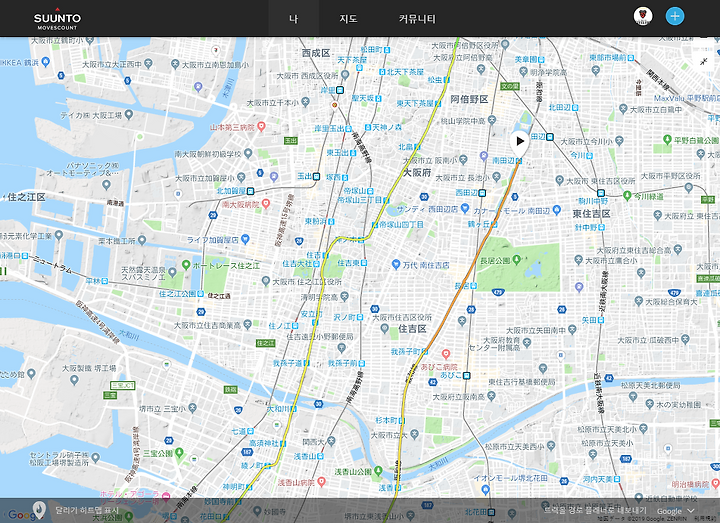Click the 住之江公園 station icon
Screen dimensions: 720x523
(x=201, y=293)
